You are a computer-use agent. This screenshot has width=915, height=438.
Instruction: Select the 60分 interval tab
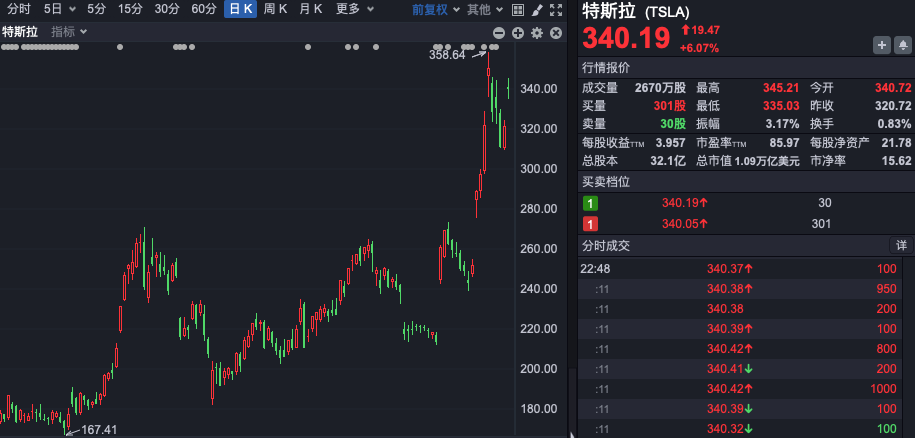coord(204,9)
